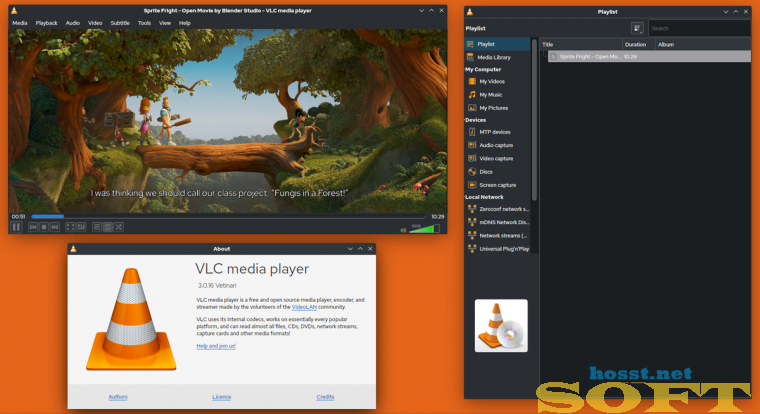The height and width of the screenshot is (414, 760).
Task: Toggle total/remaining time 10:29
Action: pos(438,217)
